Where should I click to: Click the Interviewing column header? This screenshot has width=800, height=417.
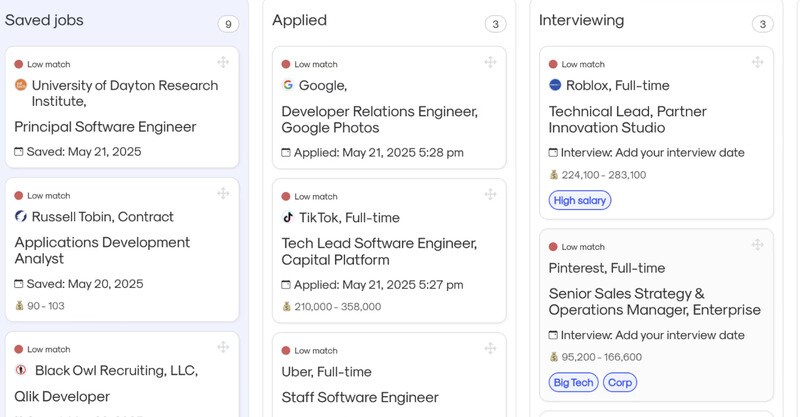581,20
